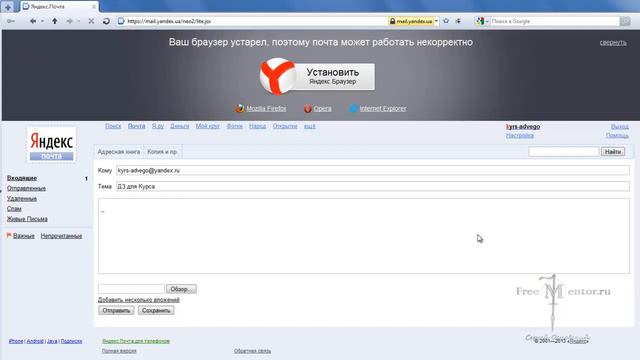Image resolution: width=640 pixels, height=360 pixels.
Task: Open Живые Письма folder
Action: click(27, 219)
